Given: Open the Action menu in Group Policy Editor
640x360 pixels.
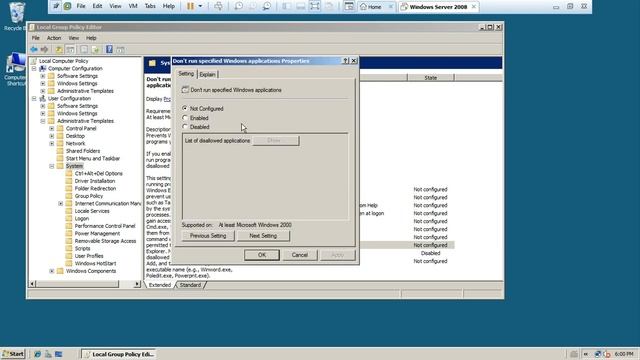Looking at the screenshot, I should point(54,38).
